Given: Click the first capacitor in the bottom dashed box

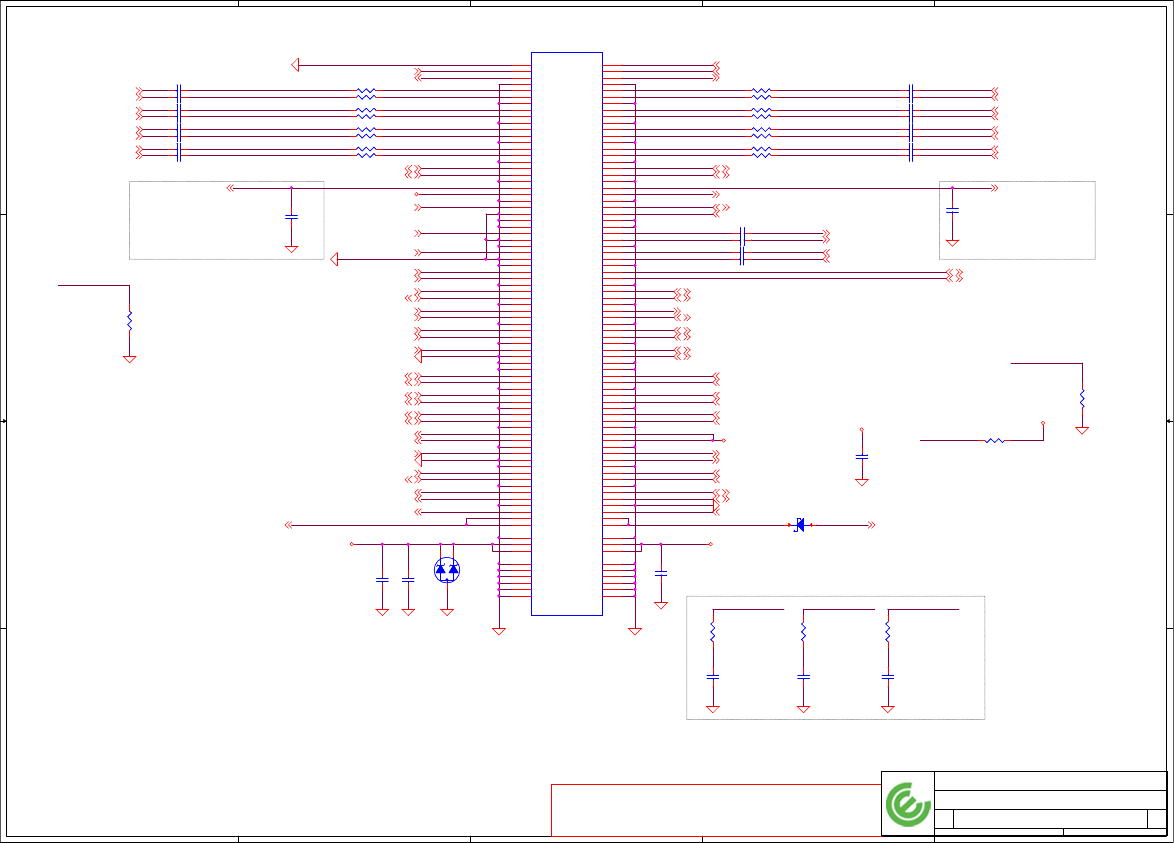Looking at the screenshot, I should point(713,677).
